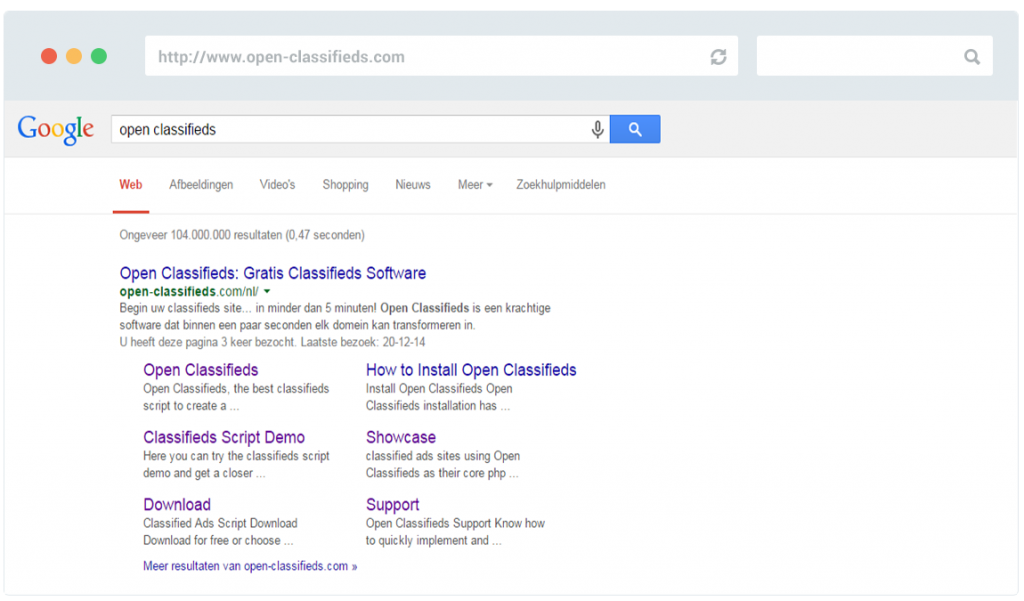Open the Nieuws tab
Screen dimensions: 1024x601
click(413, 185)
